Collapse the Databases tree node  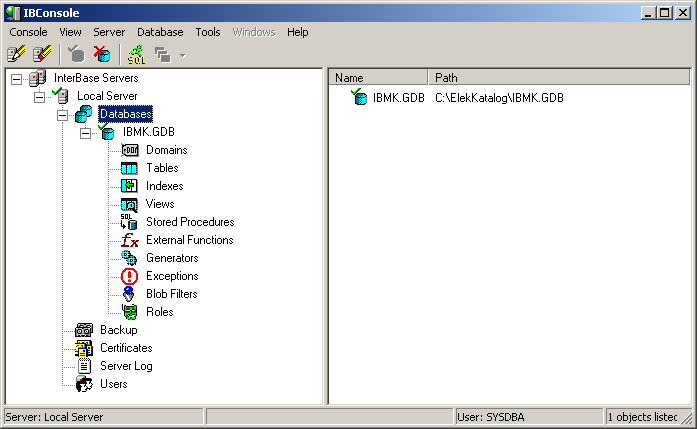63,115
